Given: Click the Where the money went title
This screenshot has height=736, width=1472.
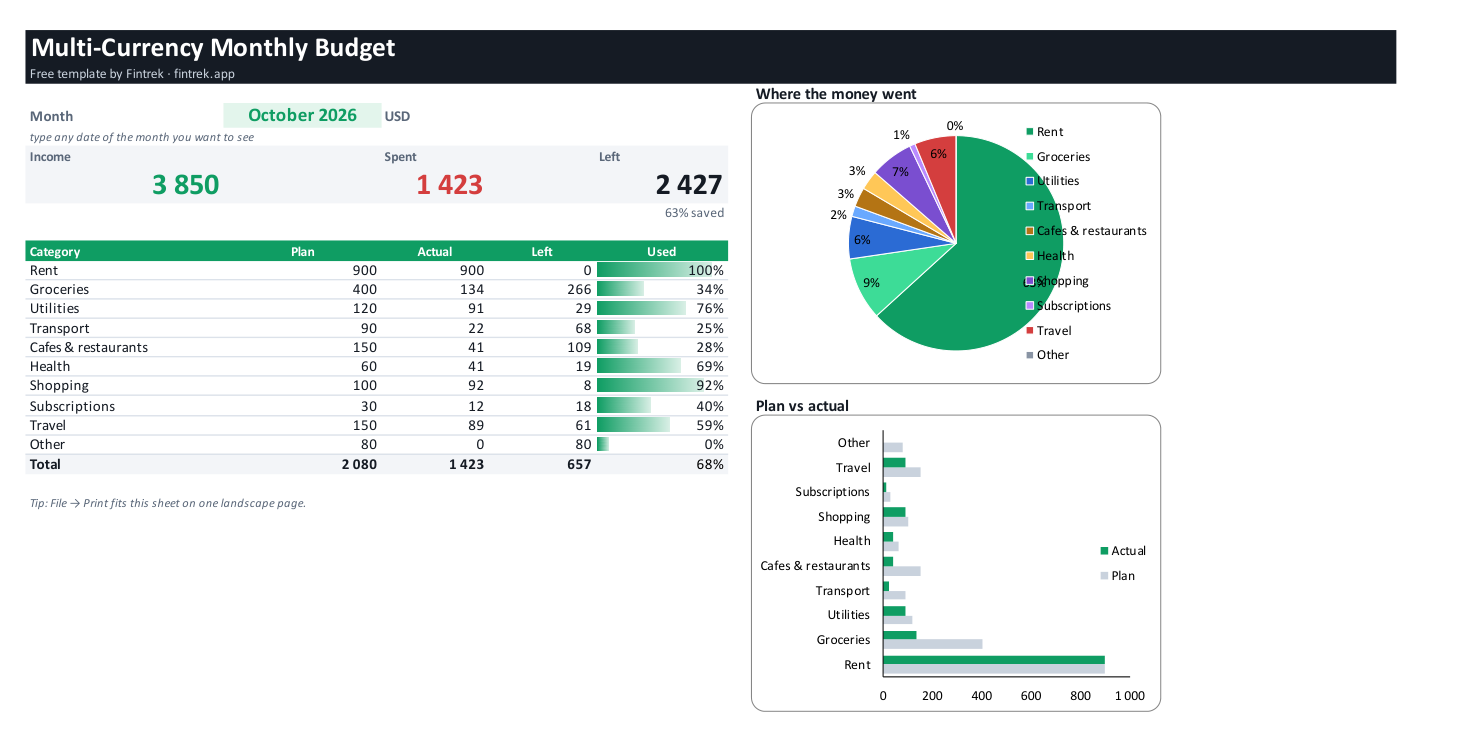Looking at the screenshot, I should 836,94.
